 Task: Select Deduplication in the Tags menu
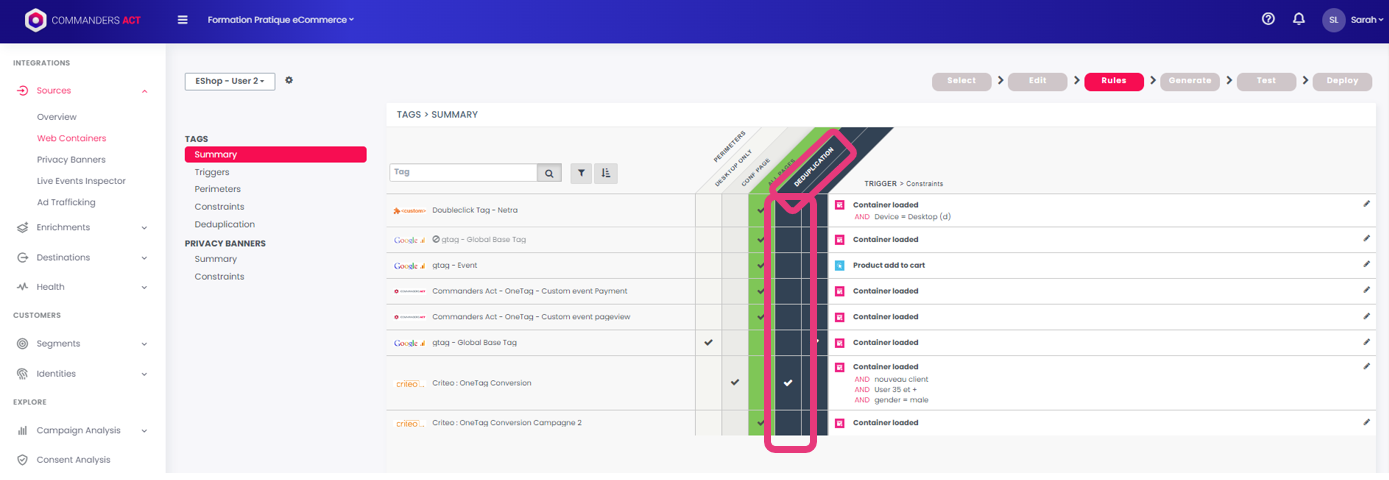(x=224, y=224)
